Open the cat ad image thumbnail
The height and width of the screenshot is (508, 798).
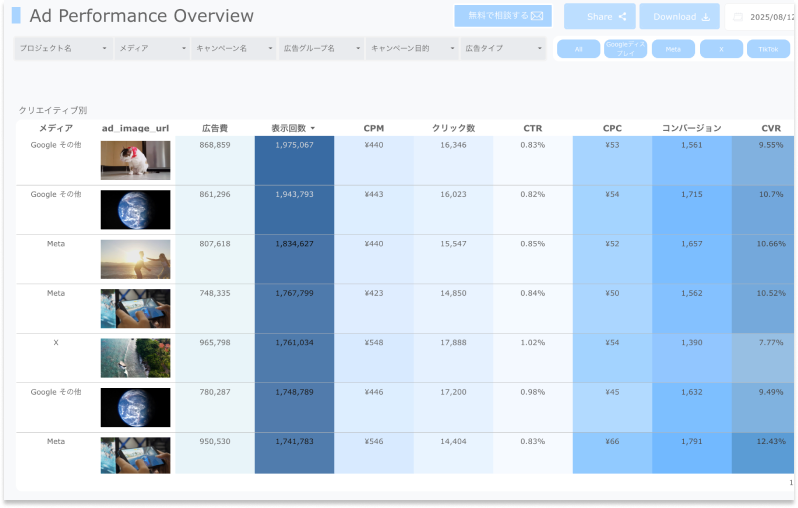[135, 160]
